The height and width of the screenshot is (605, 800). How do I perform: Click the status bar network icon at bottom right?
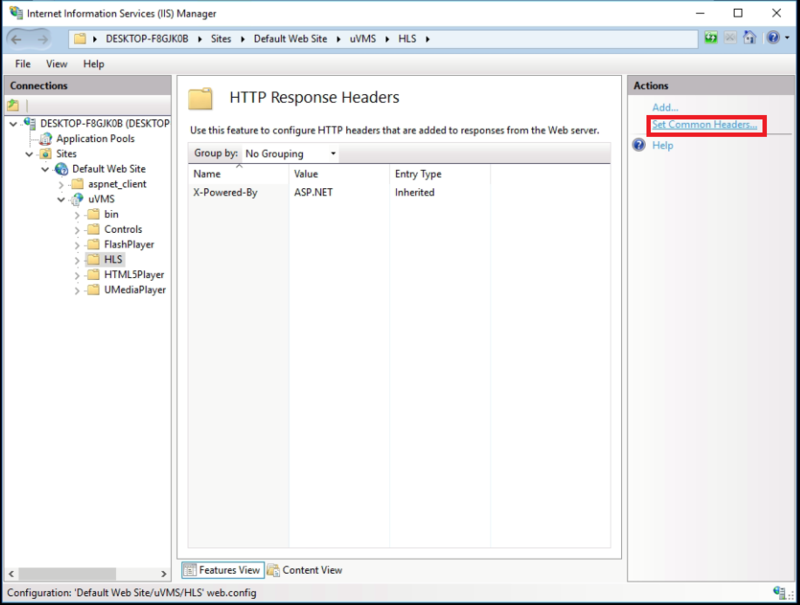779,592
